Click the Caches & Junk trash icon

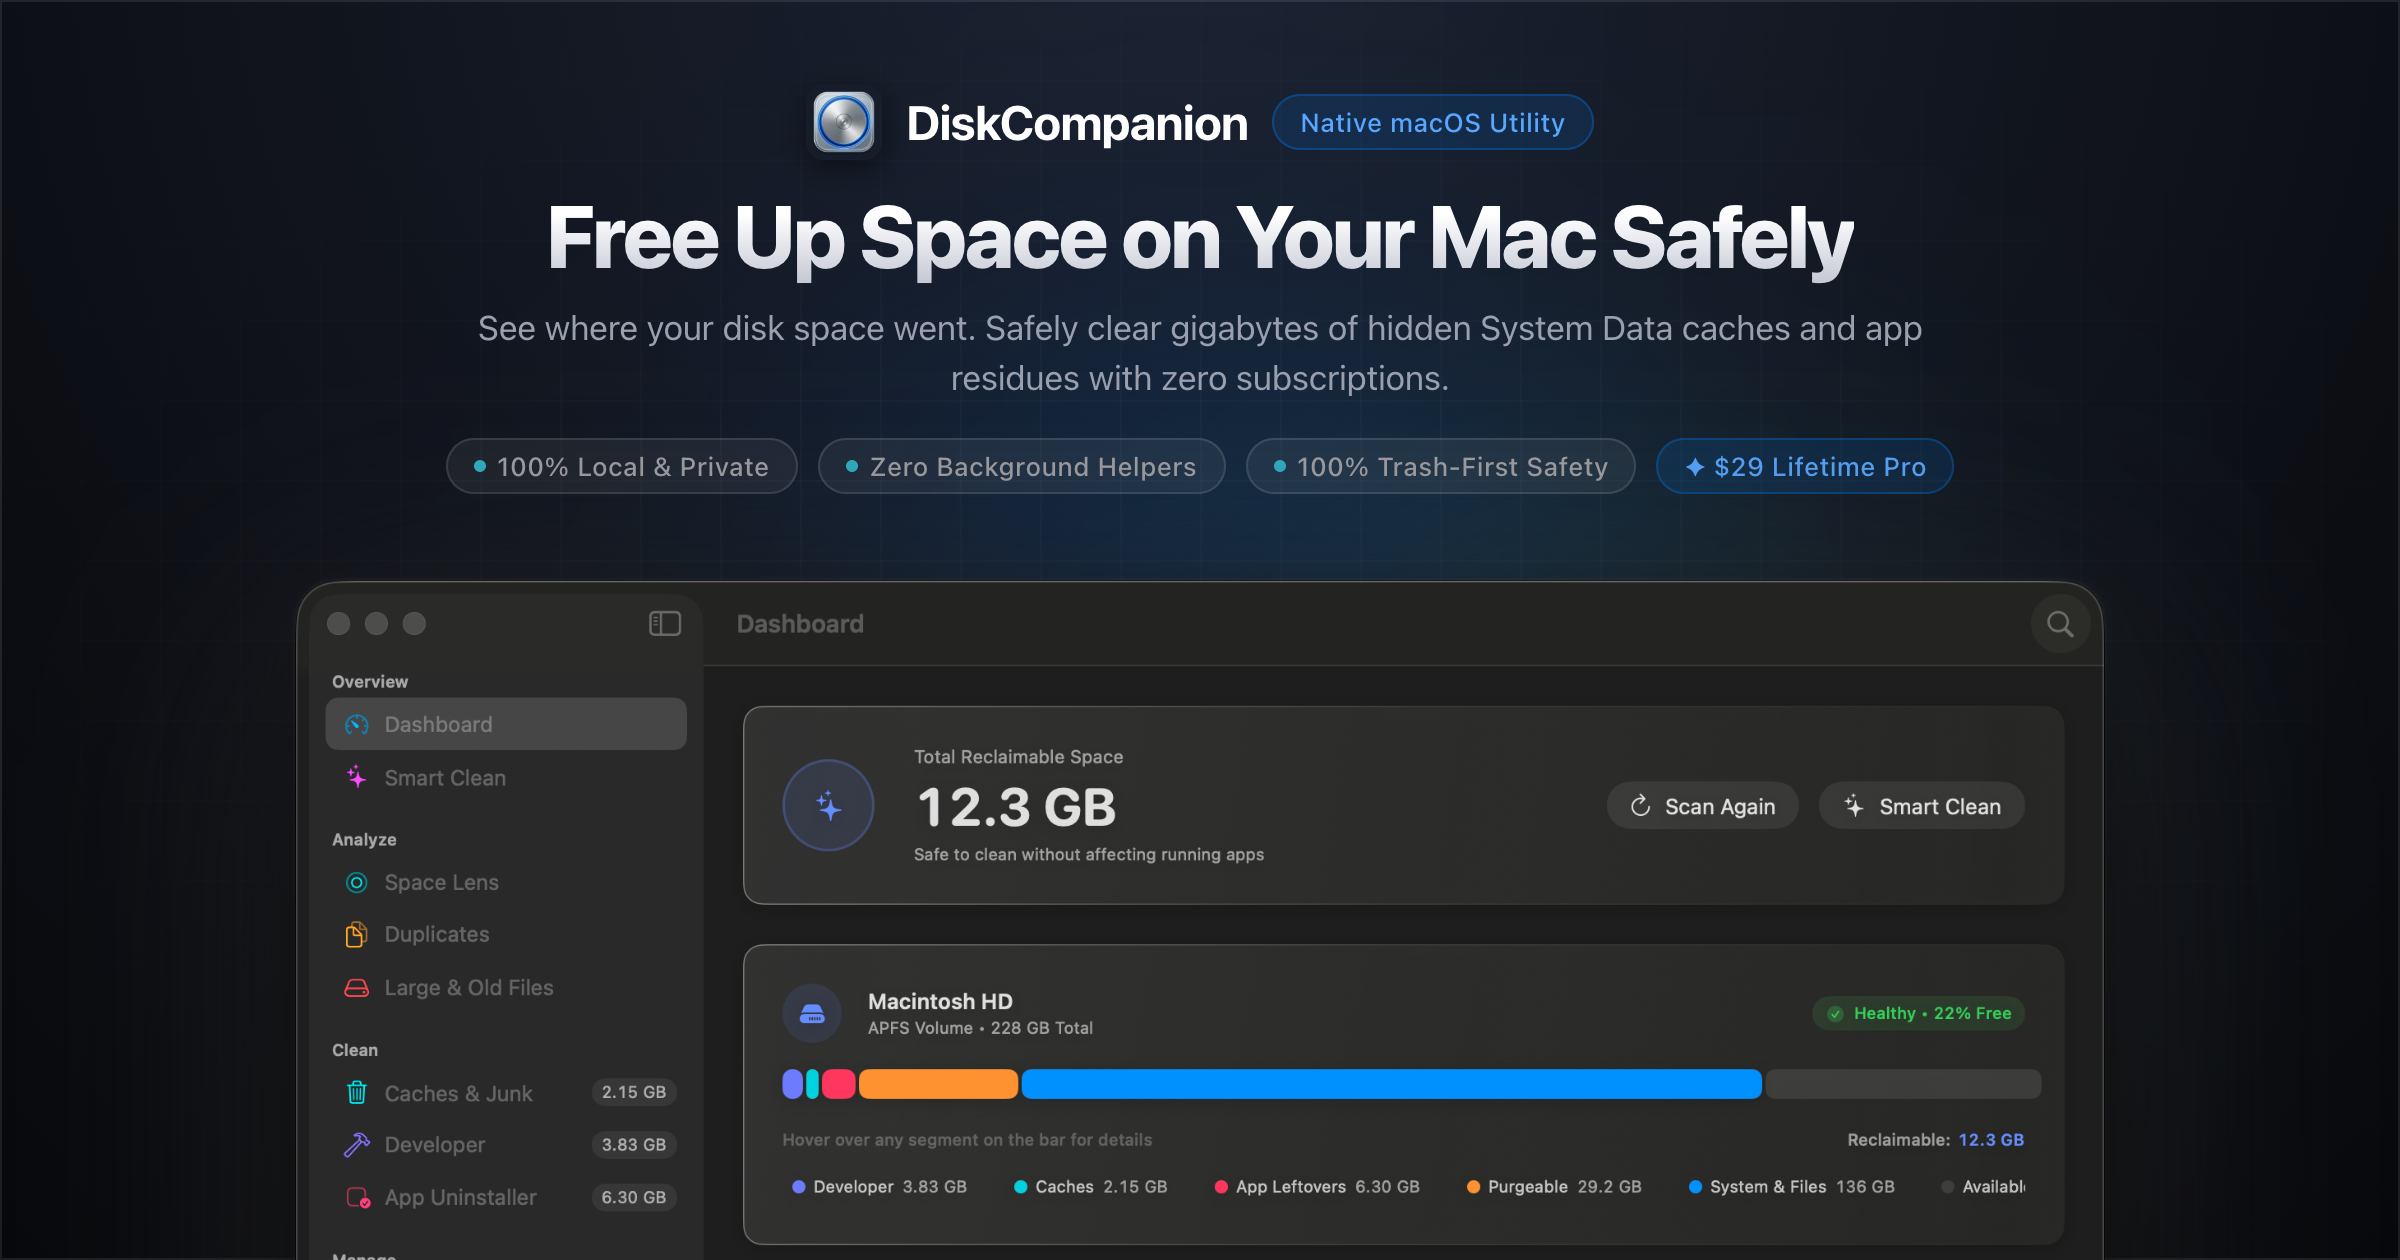point(357,1092)
